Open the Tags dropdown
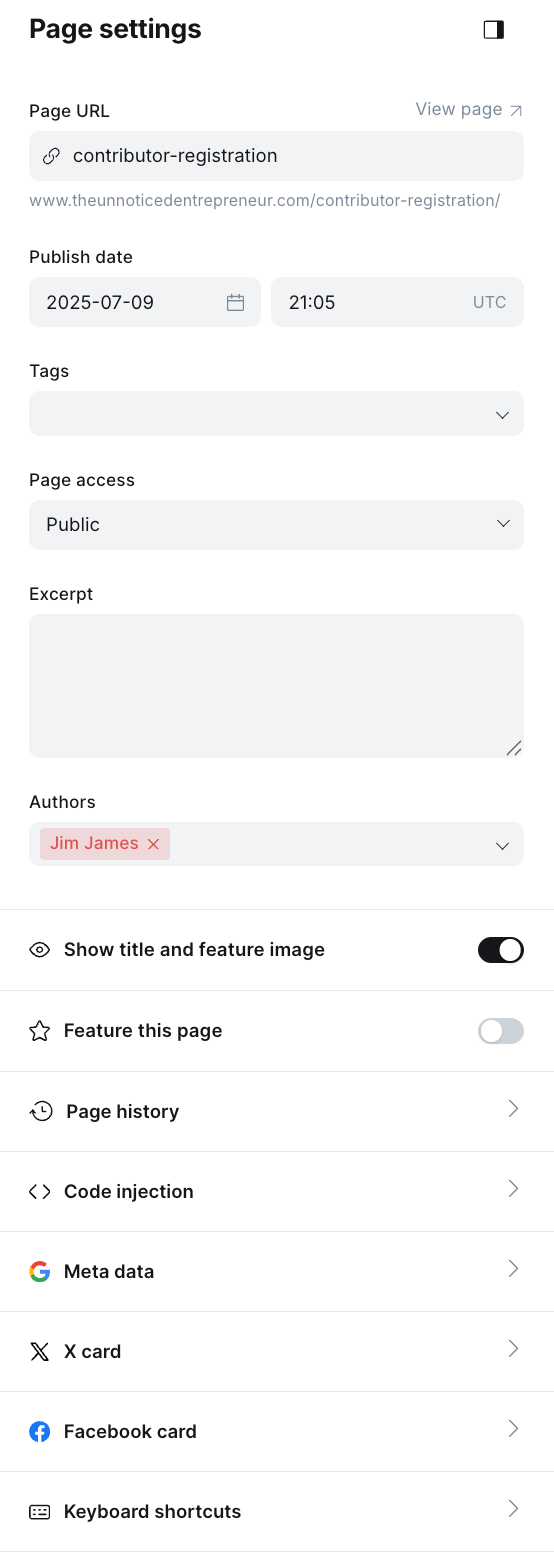The height and width of the screenshot is (1566, 554). (x=276, y=414)
